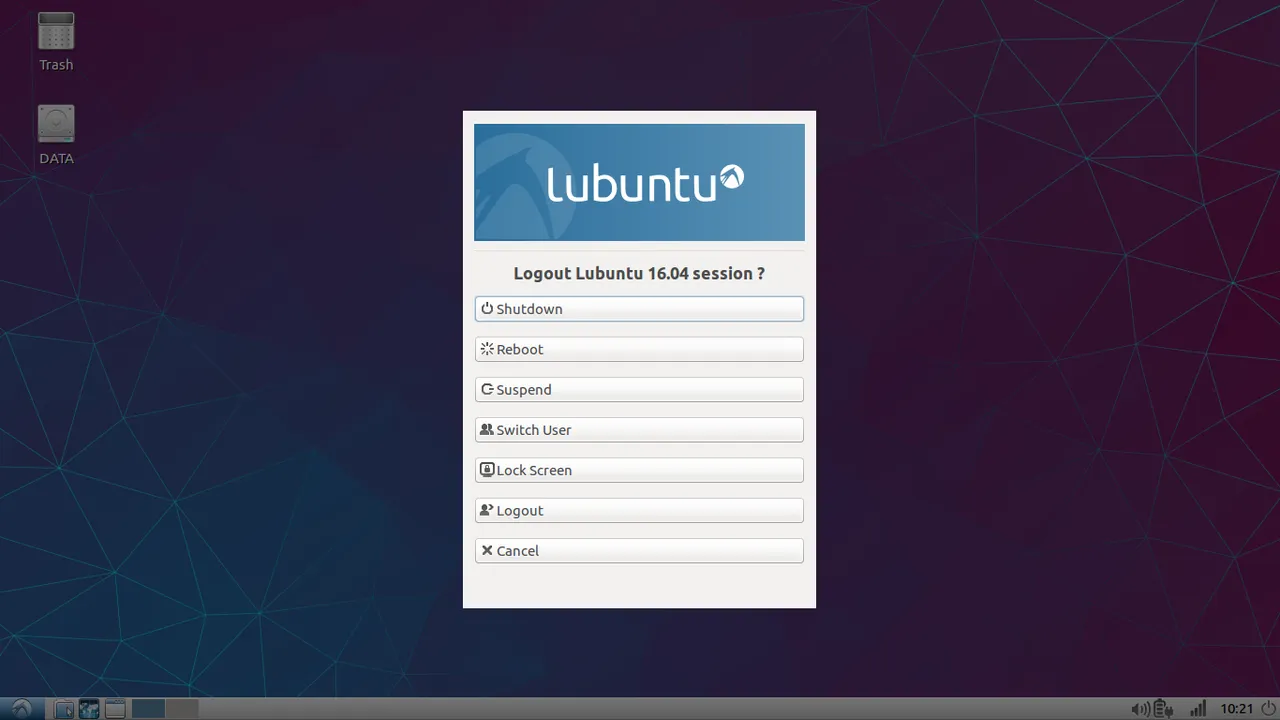Click the battery status tray icon

click(1164, 709)
